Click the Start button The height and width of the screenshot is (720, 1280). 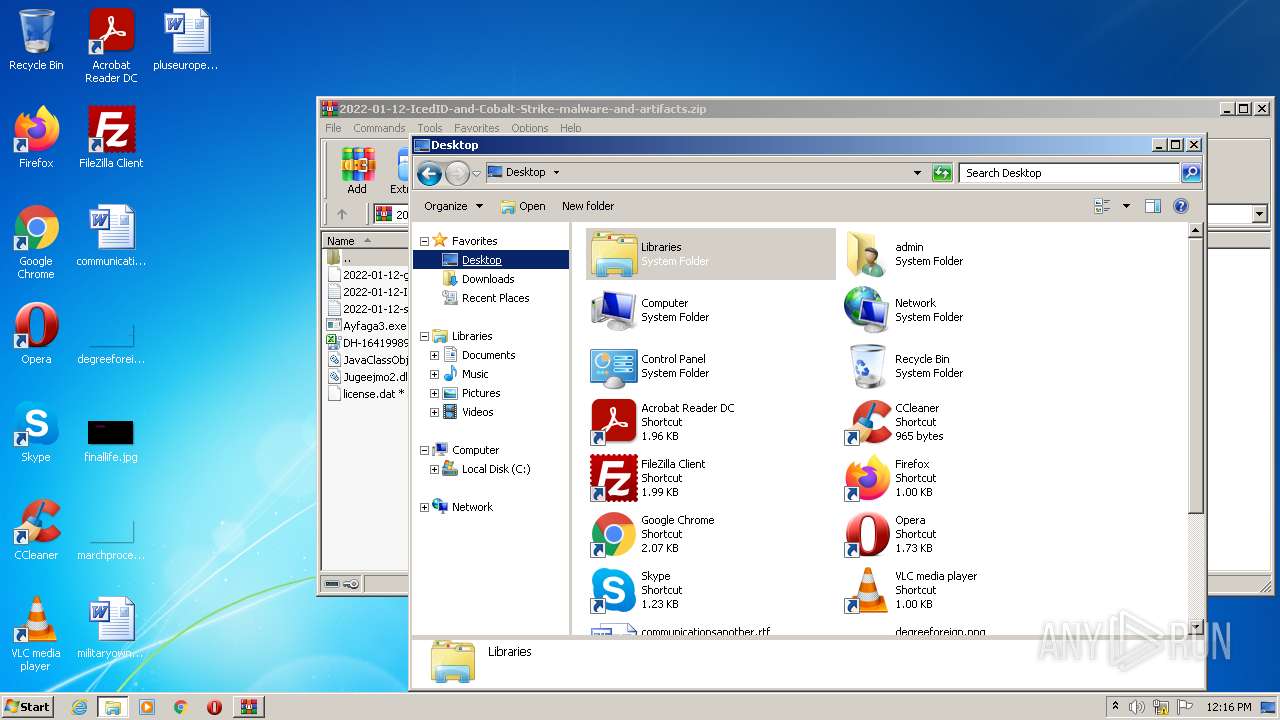[28, 706]
